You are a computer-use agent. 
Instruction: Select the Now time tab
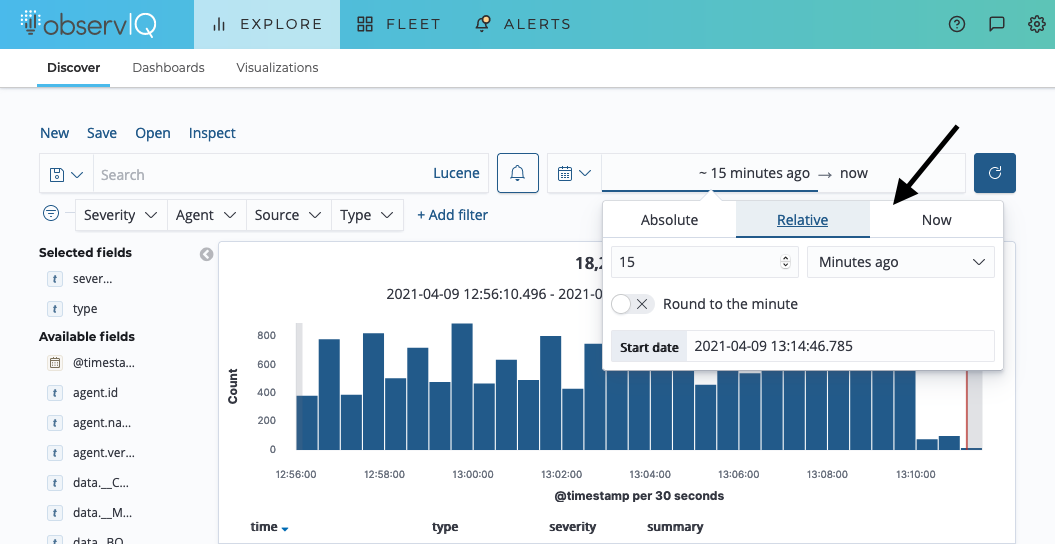click(937, 220)
